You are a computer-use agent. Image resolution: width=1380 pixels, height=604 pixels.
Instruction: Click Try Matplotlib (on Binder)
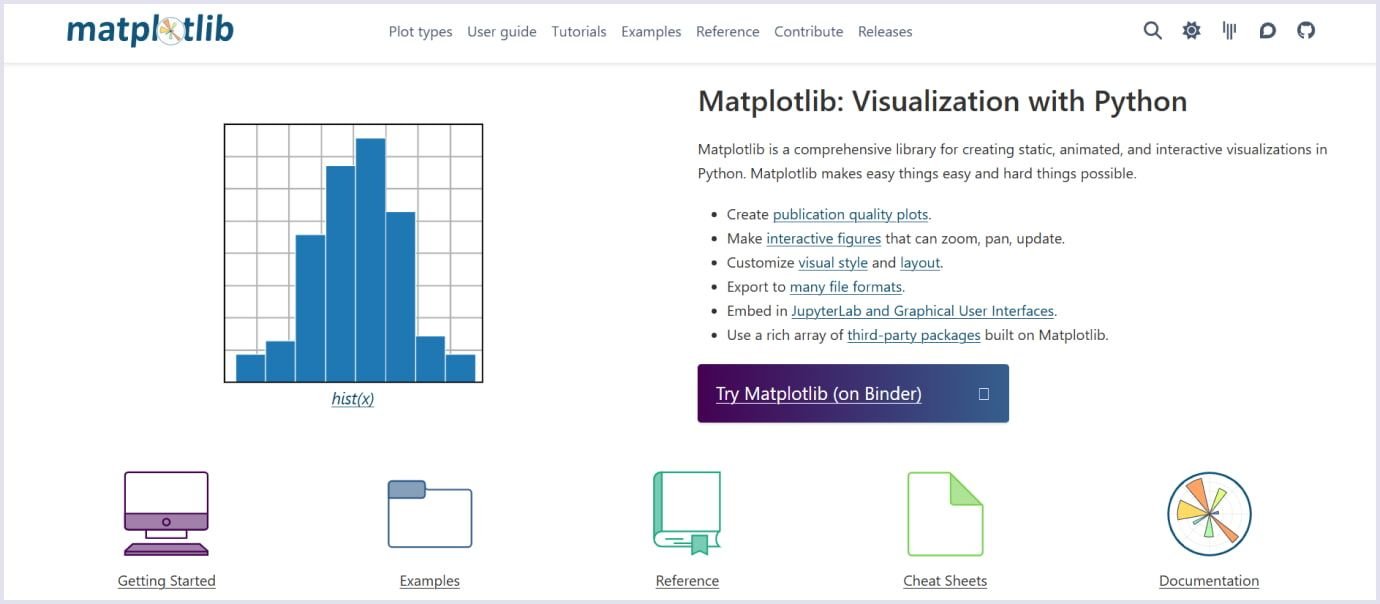[x=819, y=393]
